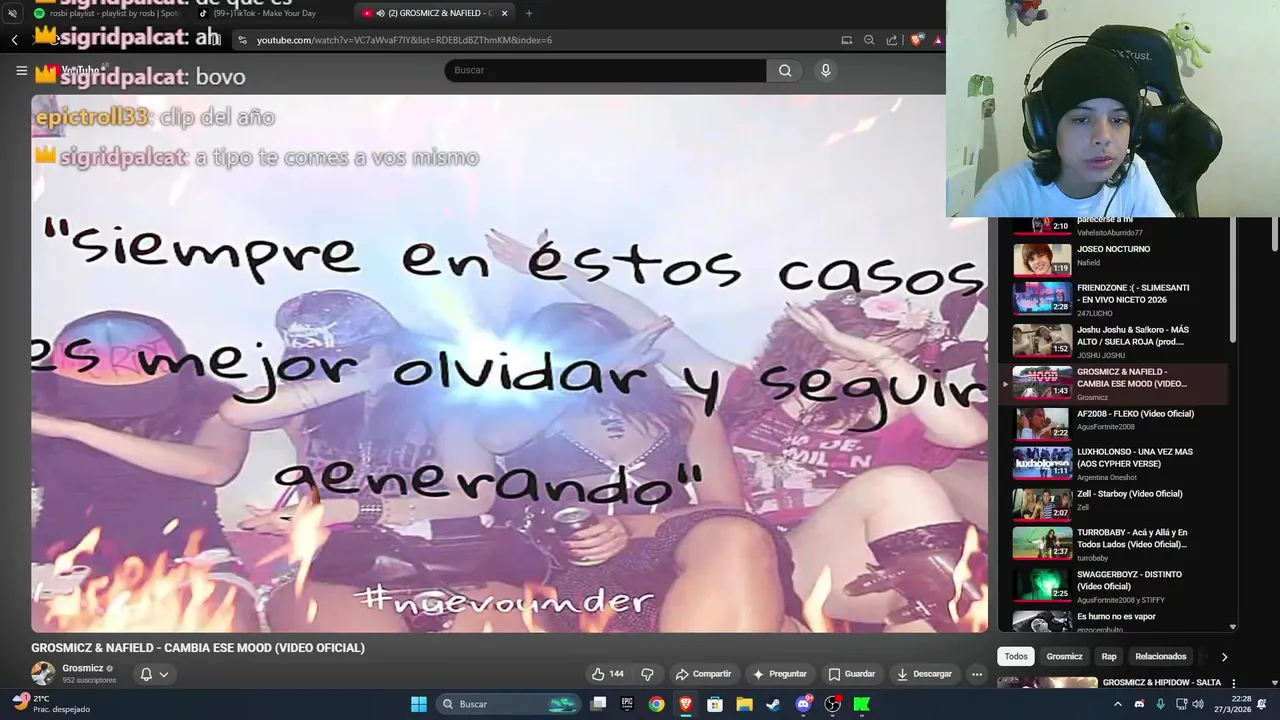Click the Preguntar ask button
Screen dimensions: 1280x720
coord(779,674)
